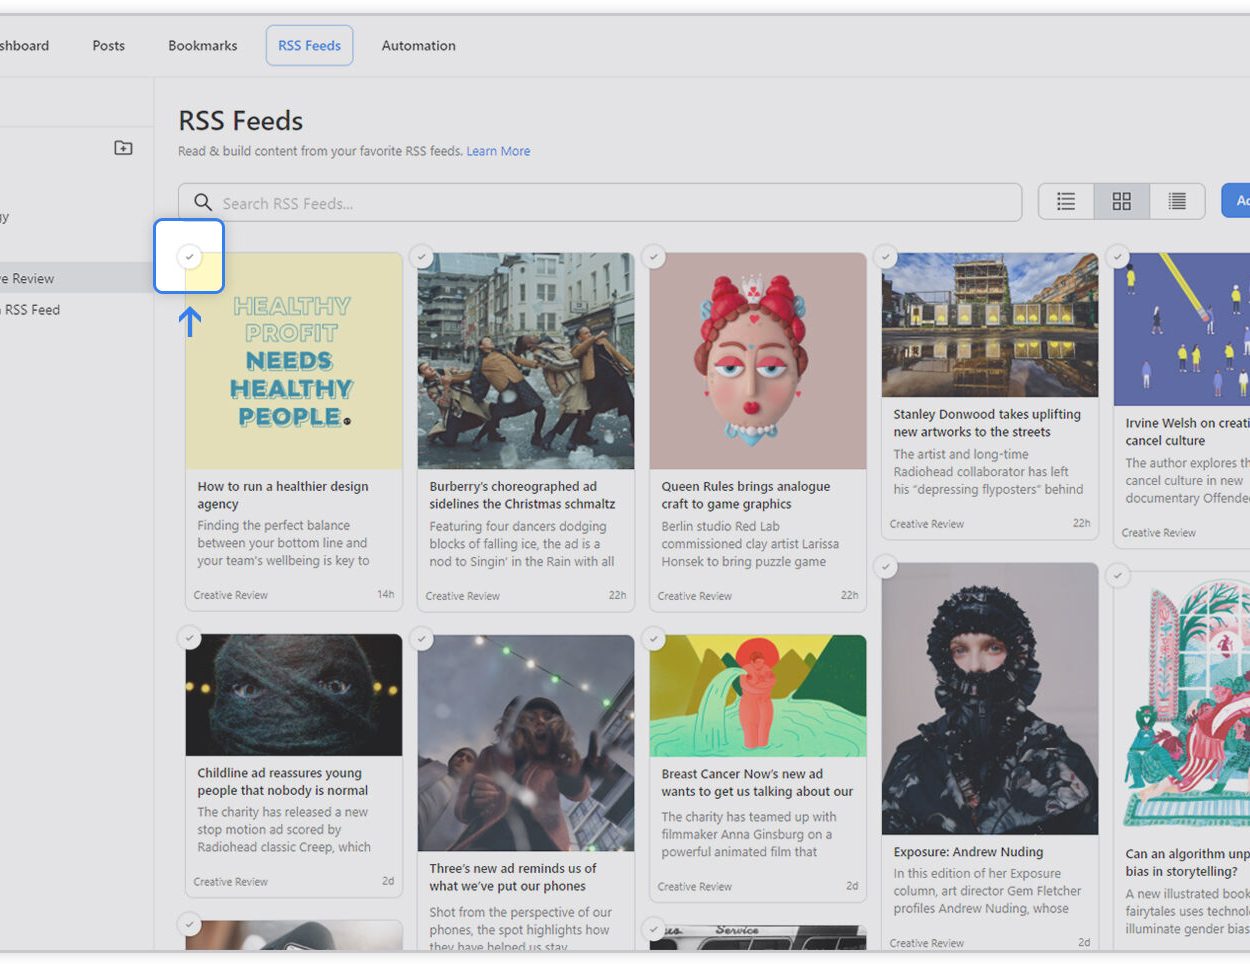This screenshot has height=964, width=1250.
Task: Open the Stanley Donwood street artwork thumbnail
Action: (990, 325)
